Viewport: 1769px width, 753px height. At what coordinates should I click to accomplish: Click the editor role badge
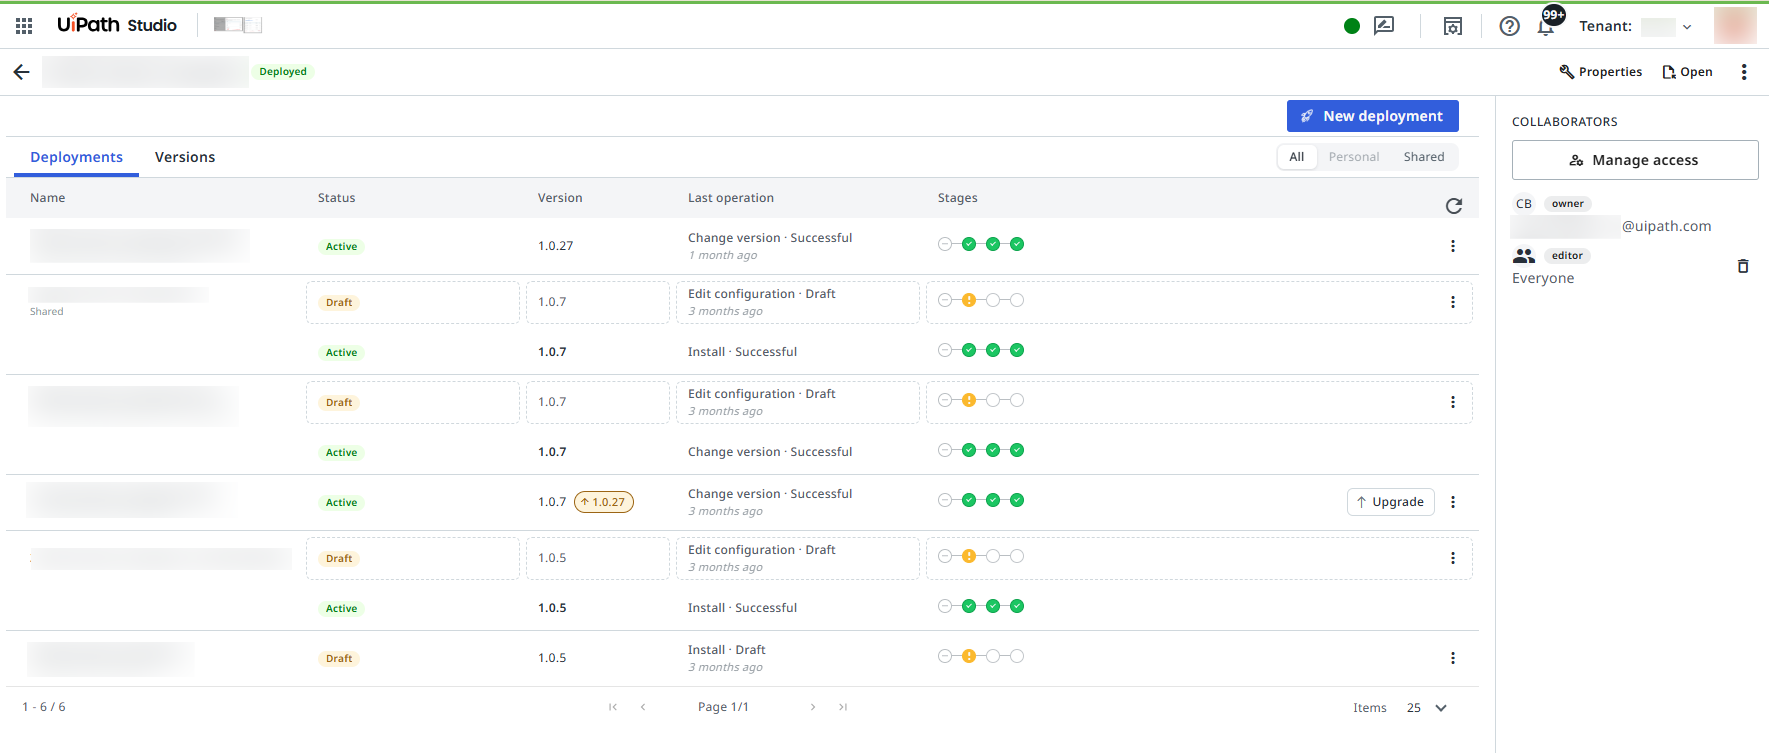pyautogui.click(x=1567, y=256)
